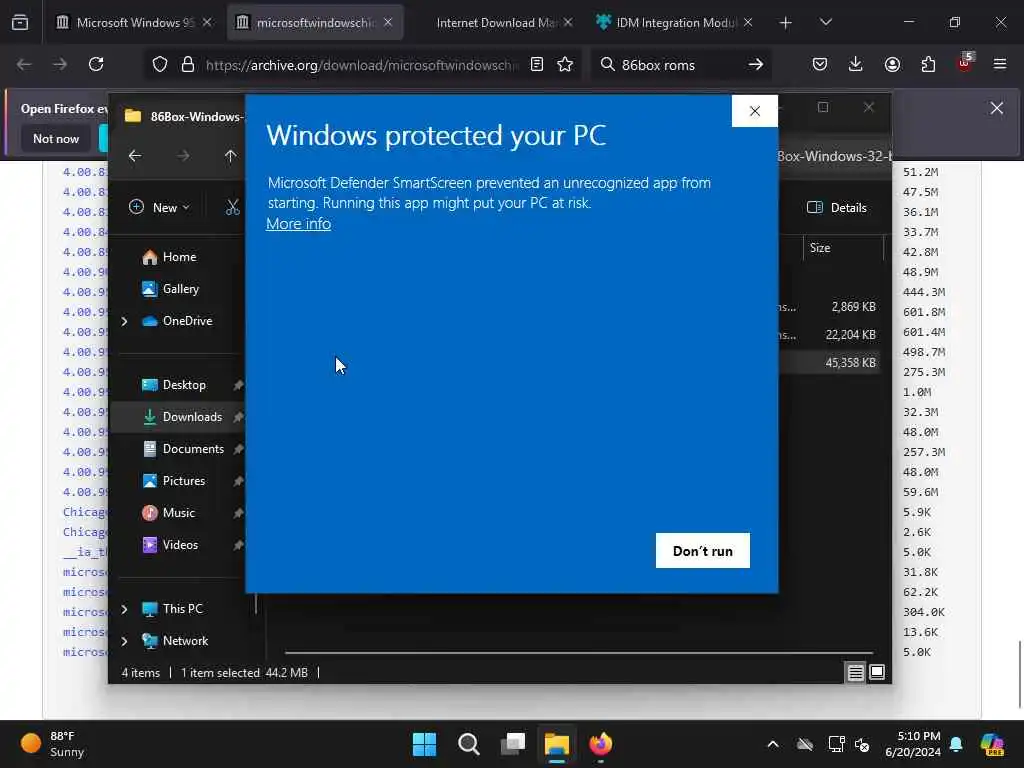This screenshot has width=1024, height=768.
Task: Show hidden system tray icons
Action: (x=773, y=744)
